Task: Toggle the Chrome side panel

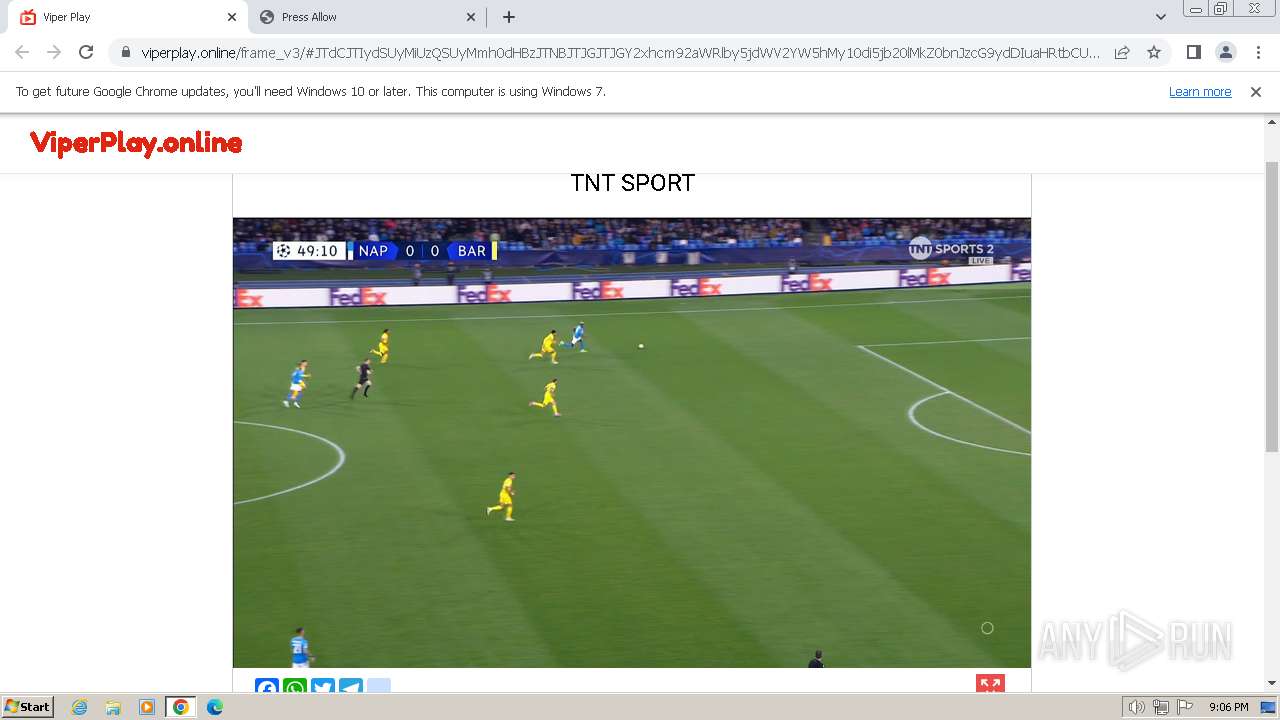Action: (x=1193, y=52)
